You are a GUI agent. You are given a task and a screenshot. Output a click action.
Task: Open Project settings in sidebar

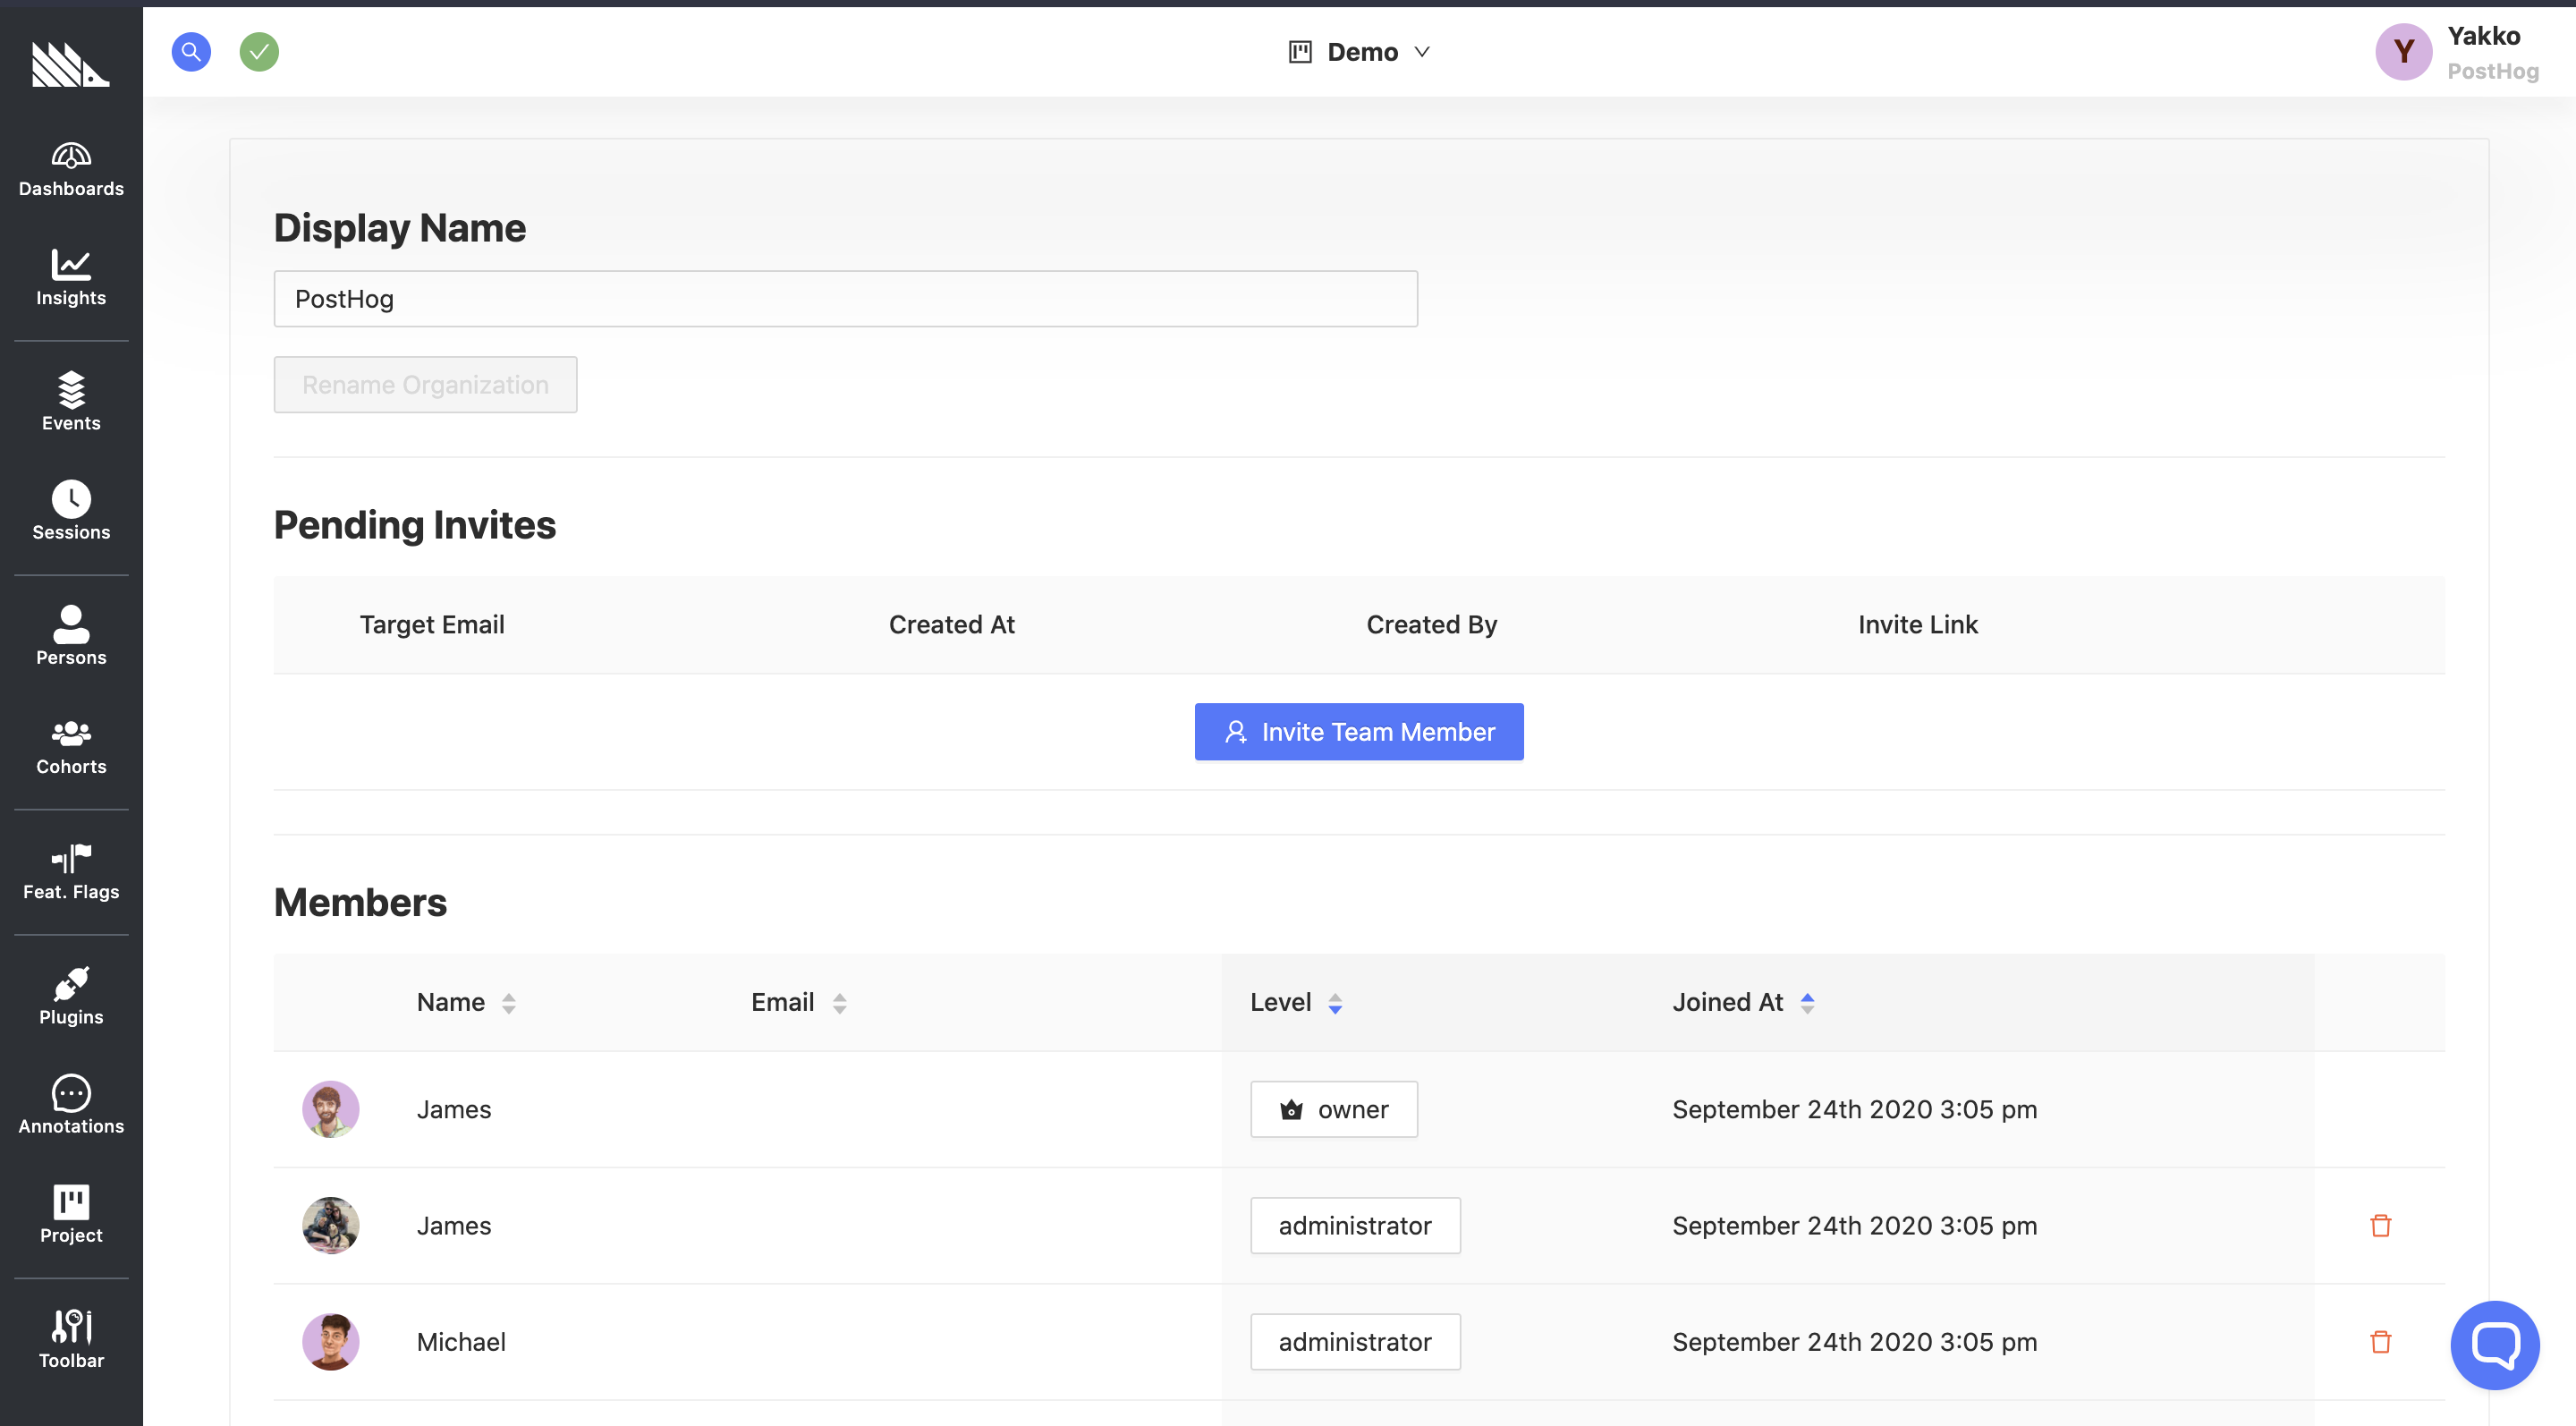pos(71,1214)
